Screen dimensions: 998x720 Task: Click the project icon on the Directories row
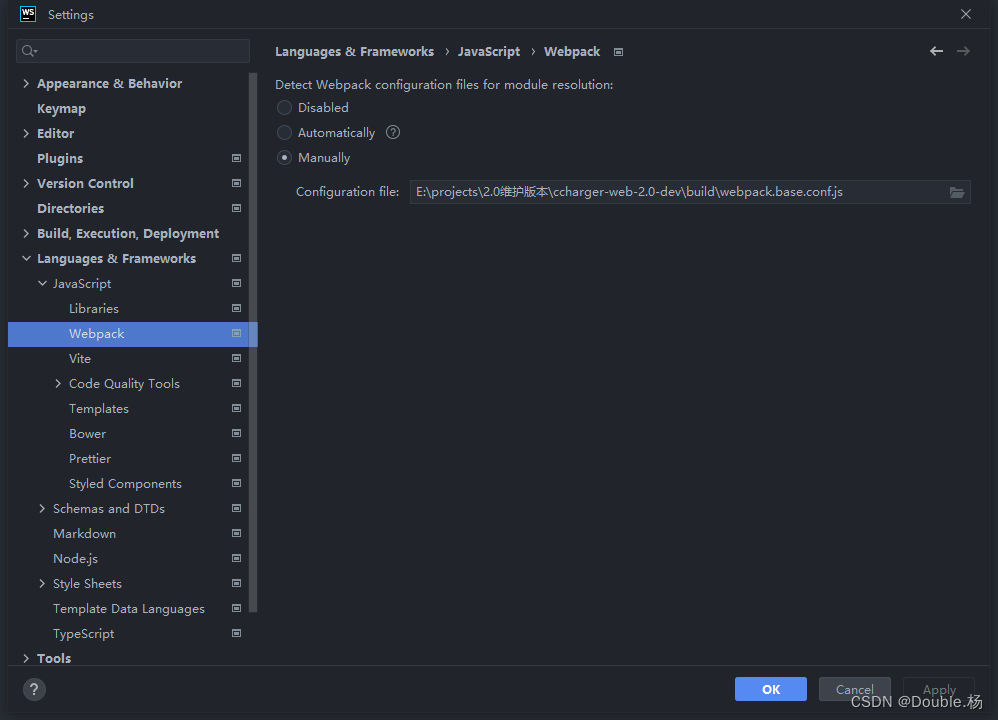pyautogui.click(x=236, y=208)
